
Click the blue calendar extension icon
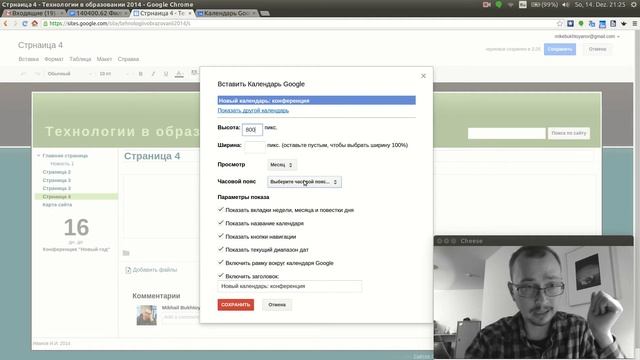602,24
